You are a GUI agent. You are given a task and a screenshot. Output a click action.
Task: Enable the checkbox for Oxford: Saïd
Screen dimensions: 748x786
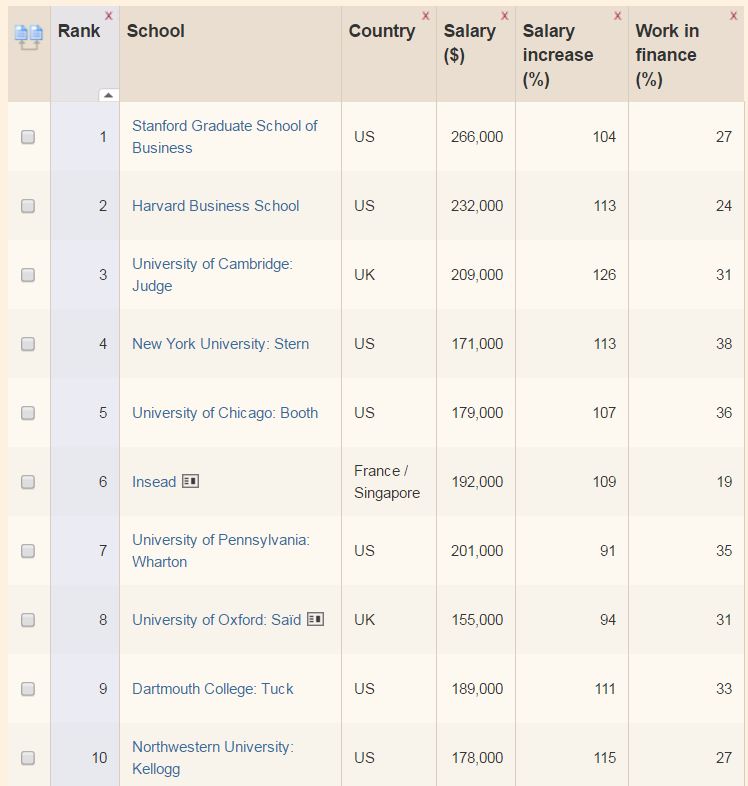28,620
